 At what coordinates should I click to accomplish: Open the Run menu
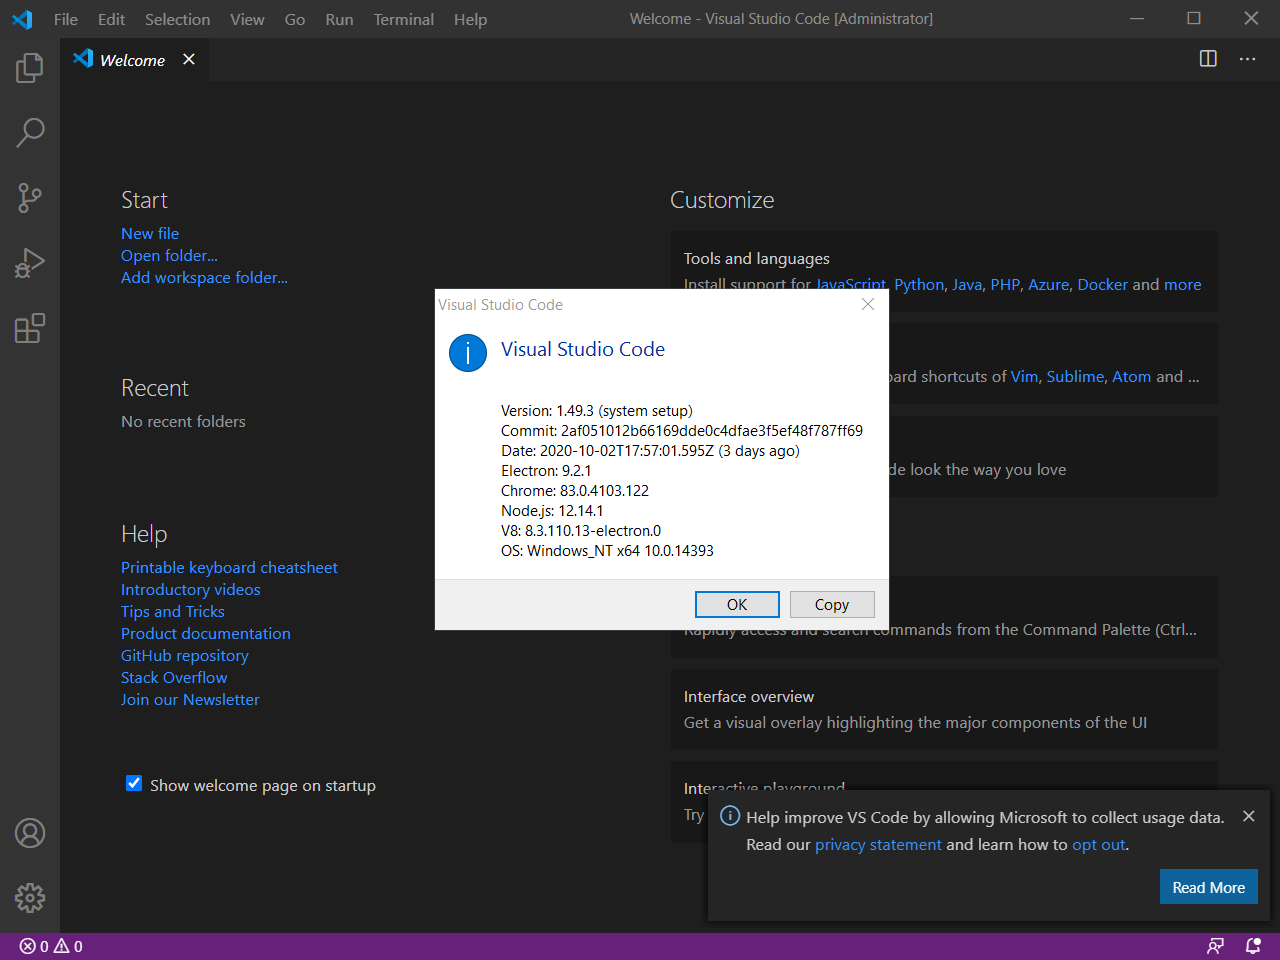click(339, 19)
